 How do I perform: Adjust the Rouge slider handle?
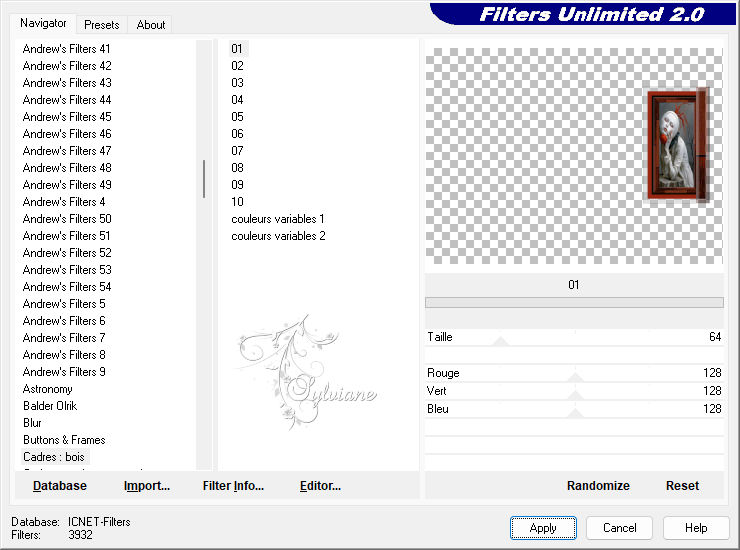pos(575,377)
